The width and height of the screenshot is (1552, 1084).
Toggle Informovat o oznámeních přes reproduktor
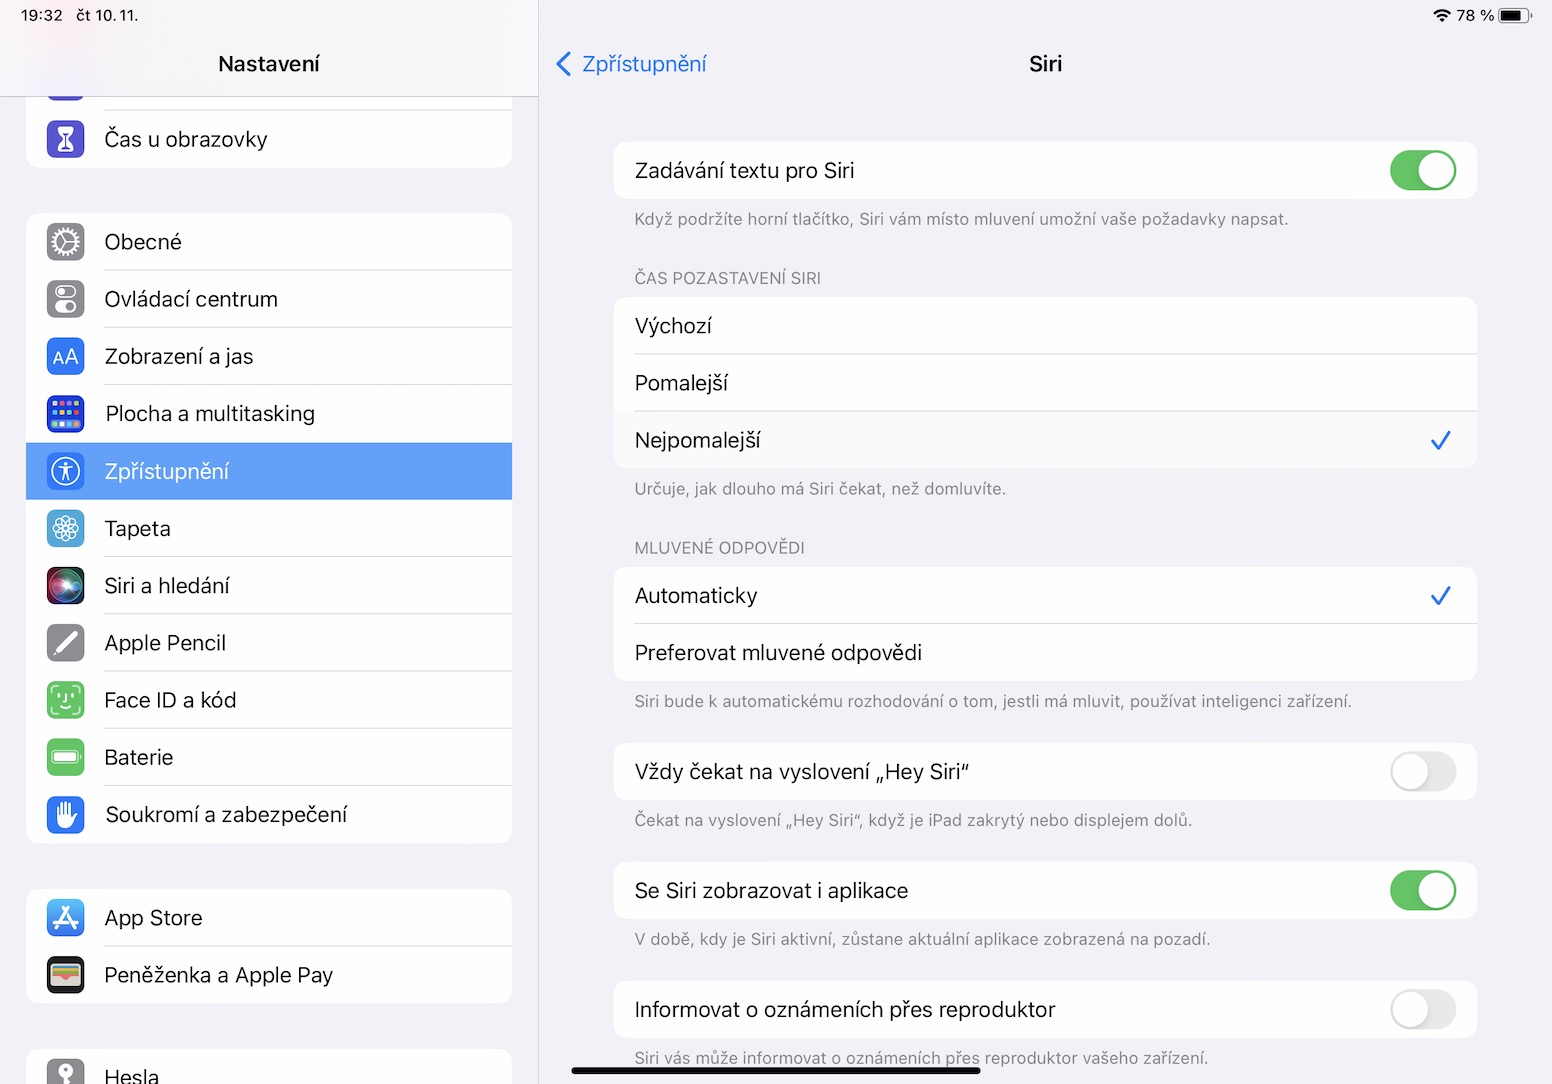1422,1010
